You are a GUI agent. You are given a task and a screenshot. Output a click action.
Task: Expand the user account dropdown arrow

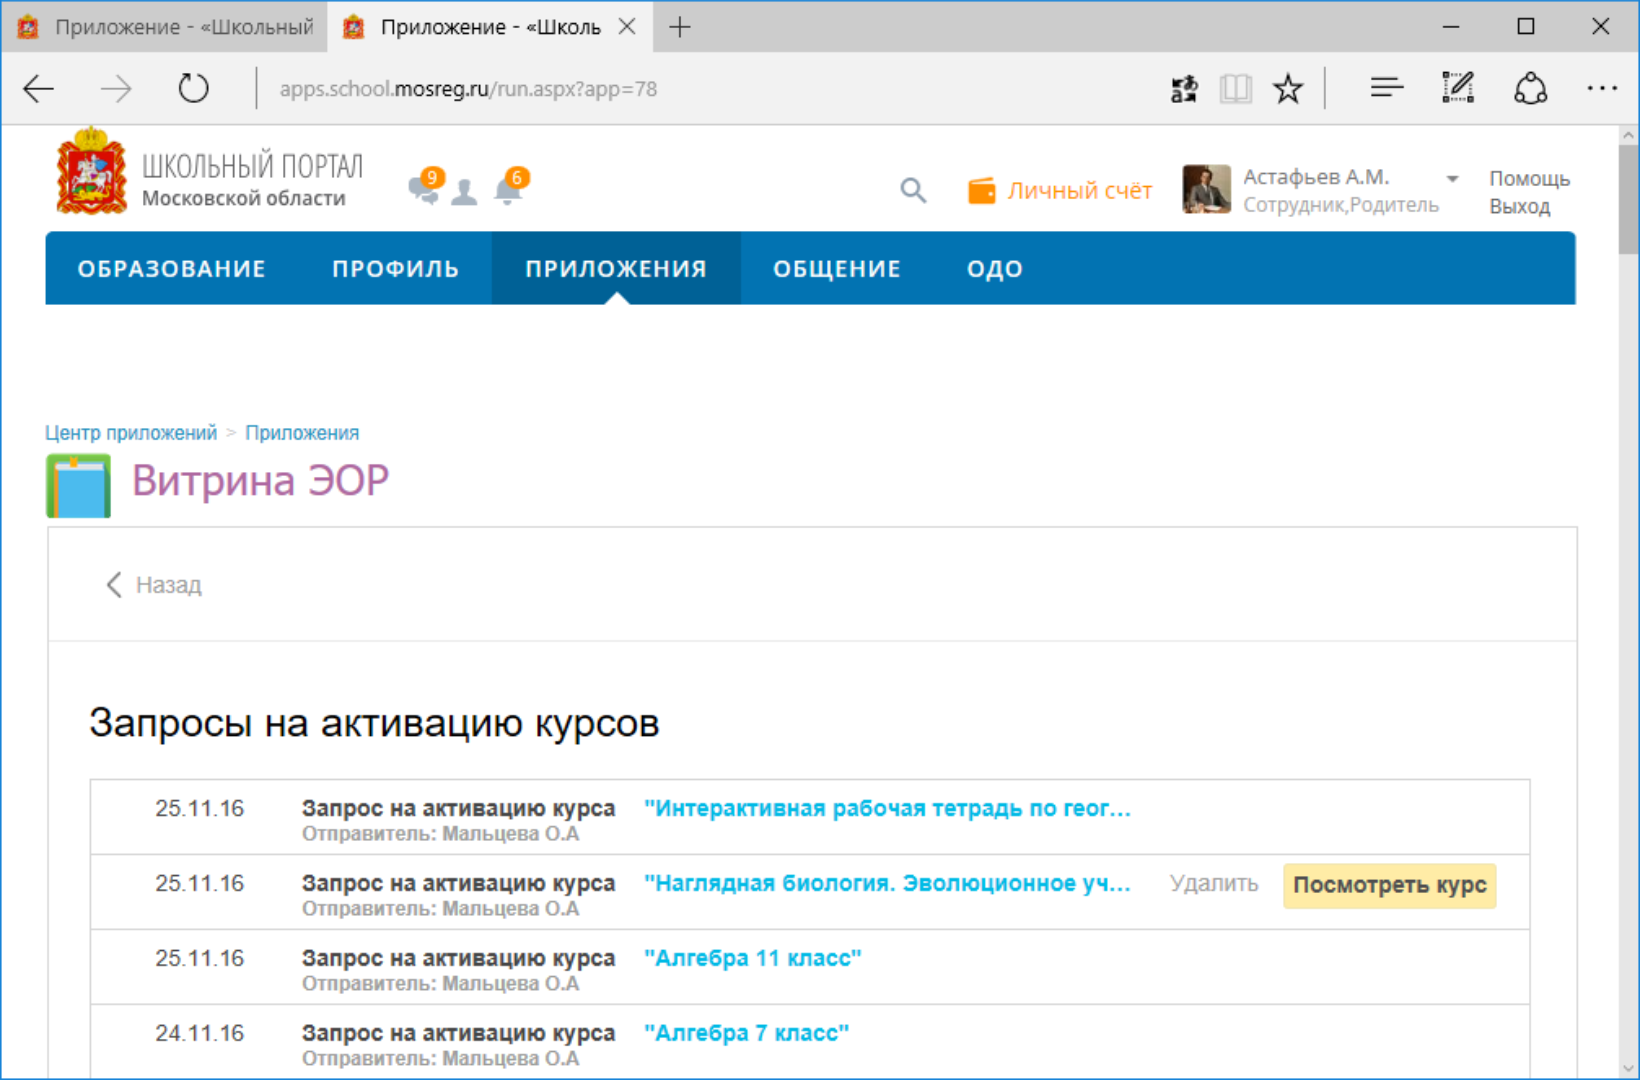(1452, 179)
